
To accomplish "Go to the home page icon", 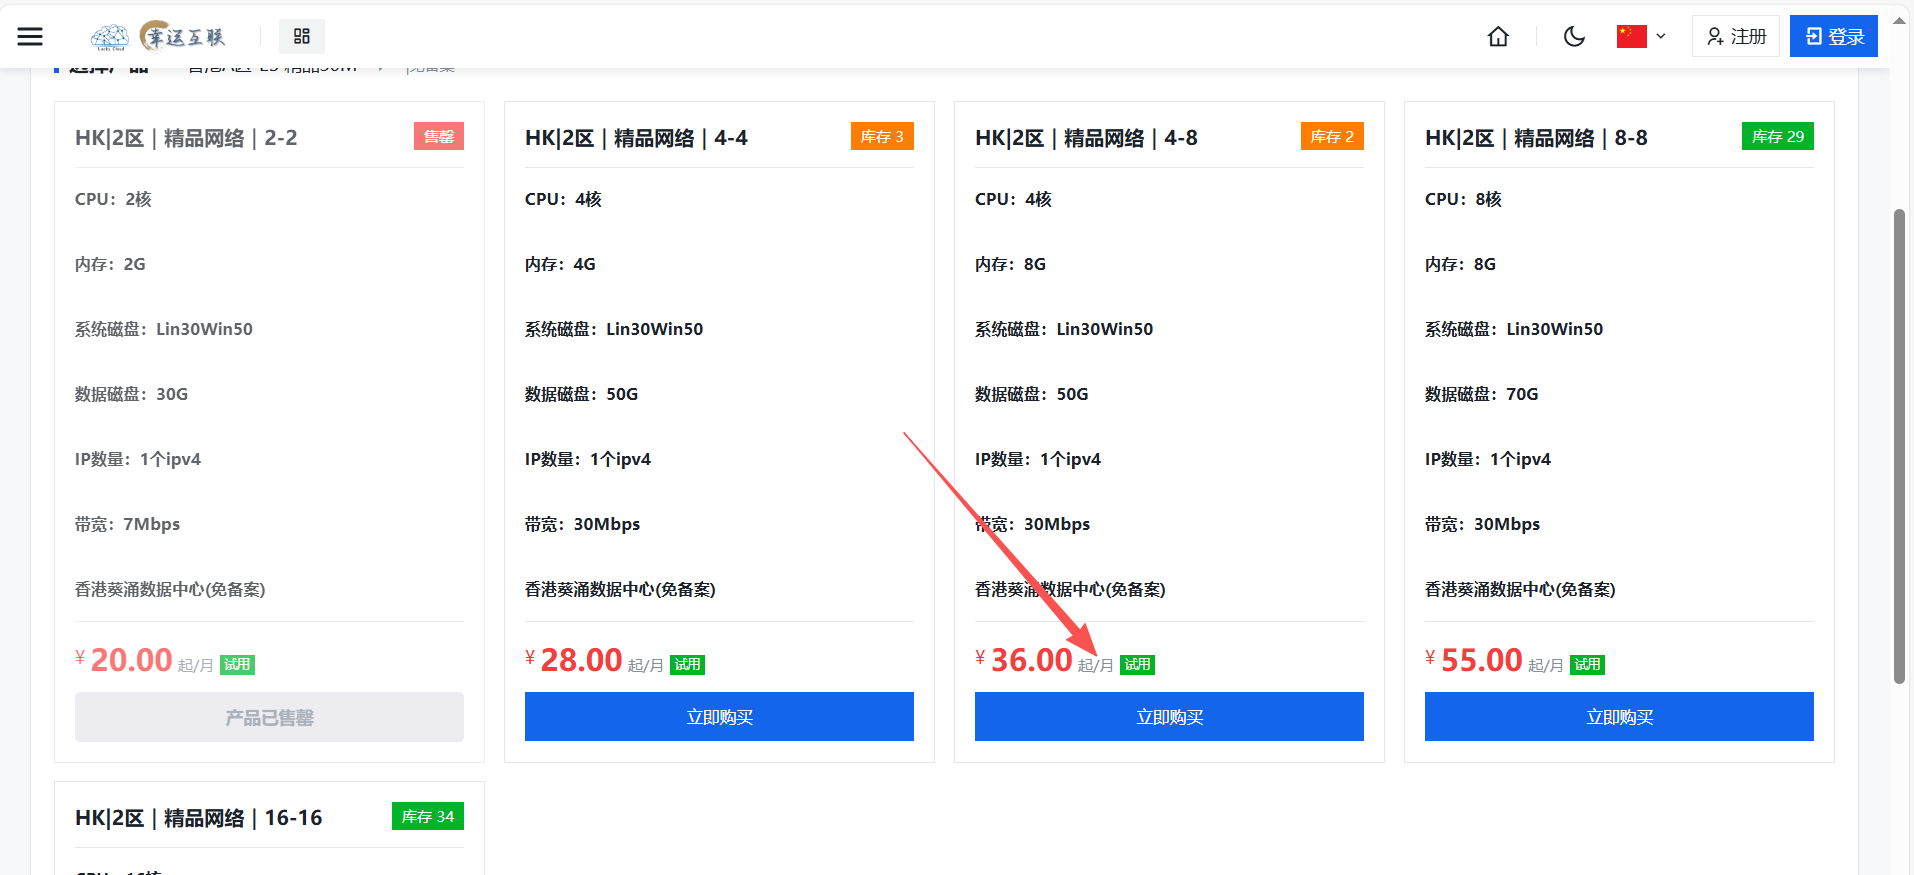I will [1497, 37].
